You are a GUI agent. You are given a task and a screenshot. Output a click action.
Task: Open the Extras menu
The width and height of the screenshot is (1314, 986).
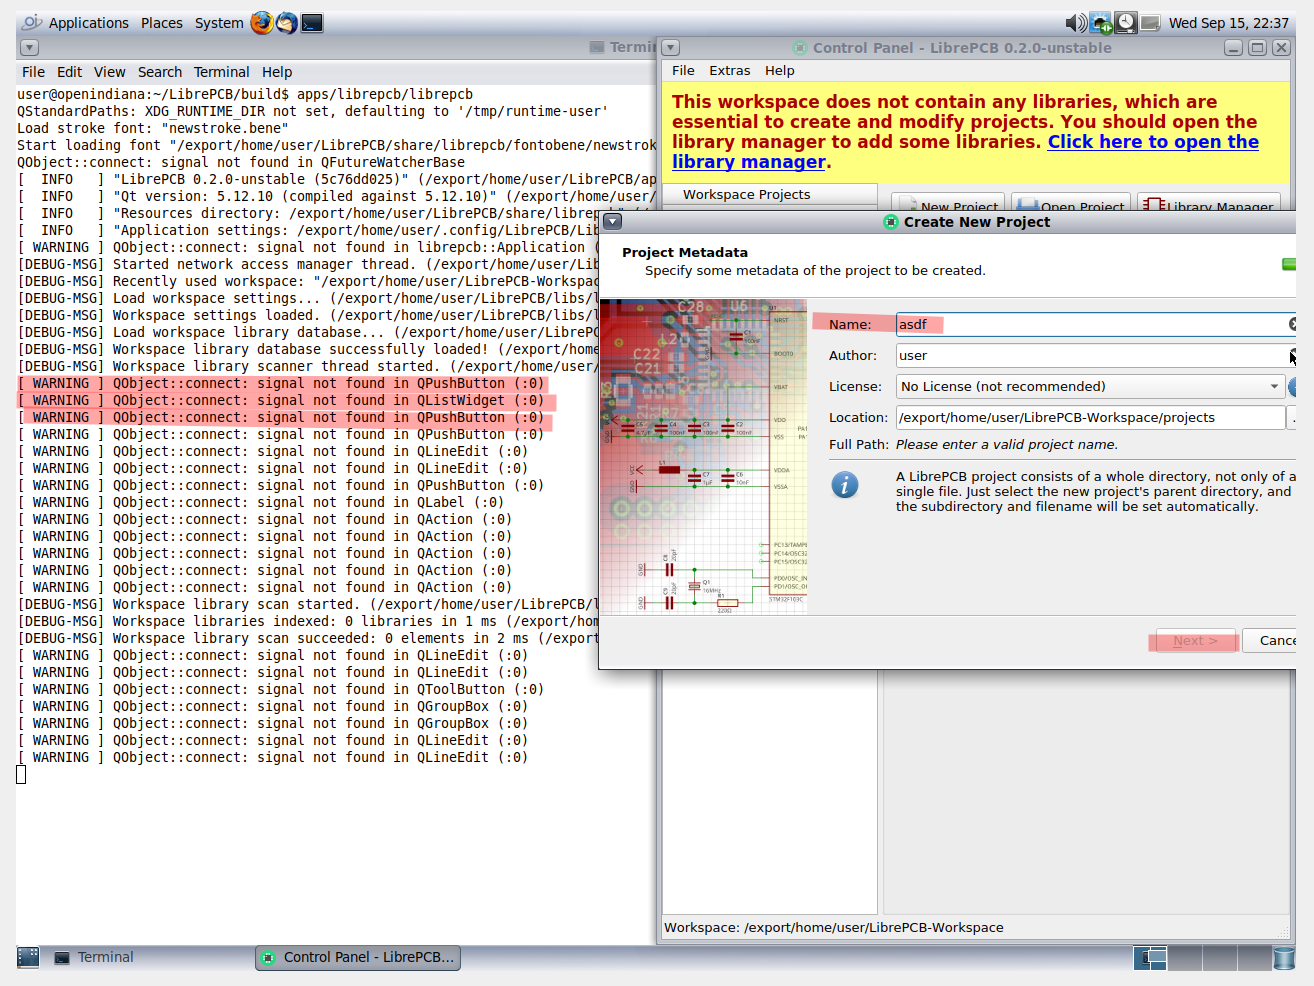[730, 70]
